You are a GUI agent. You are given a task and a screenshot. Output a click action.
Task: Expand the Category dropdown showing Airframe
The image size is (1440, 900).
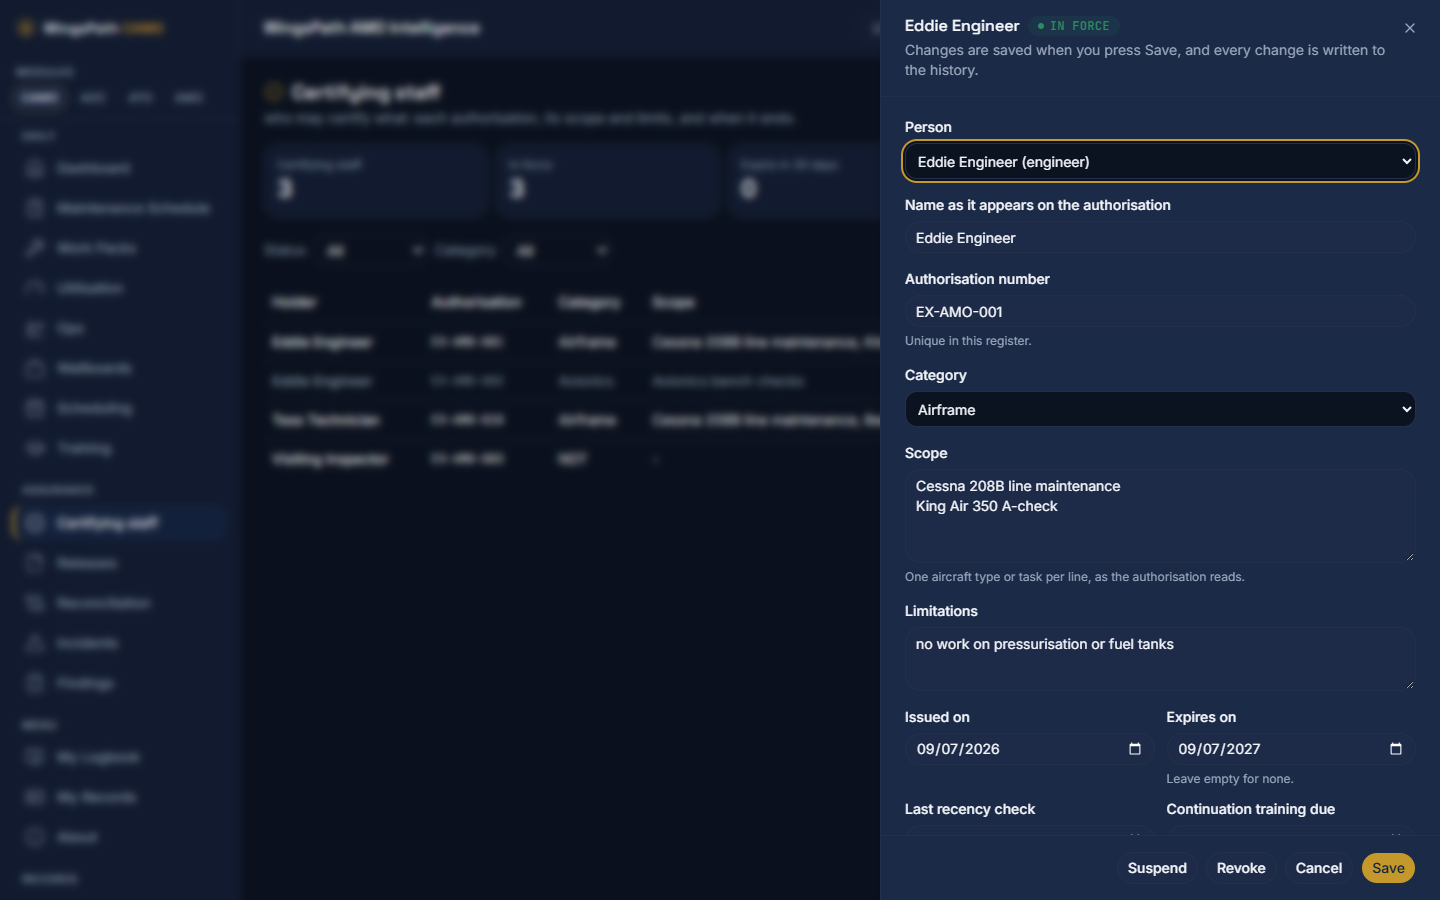(x=1160, y=410)
